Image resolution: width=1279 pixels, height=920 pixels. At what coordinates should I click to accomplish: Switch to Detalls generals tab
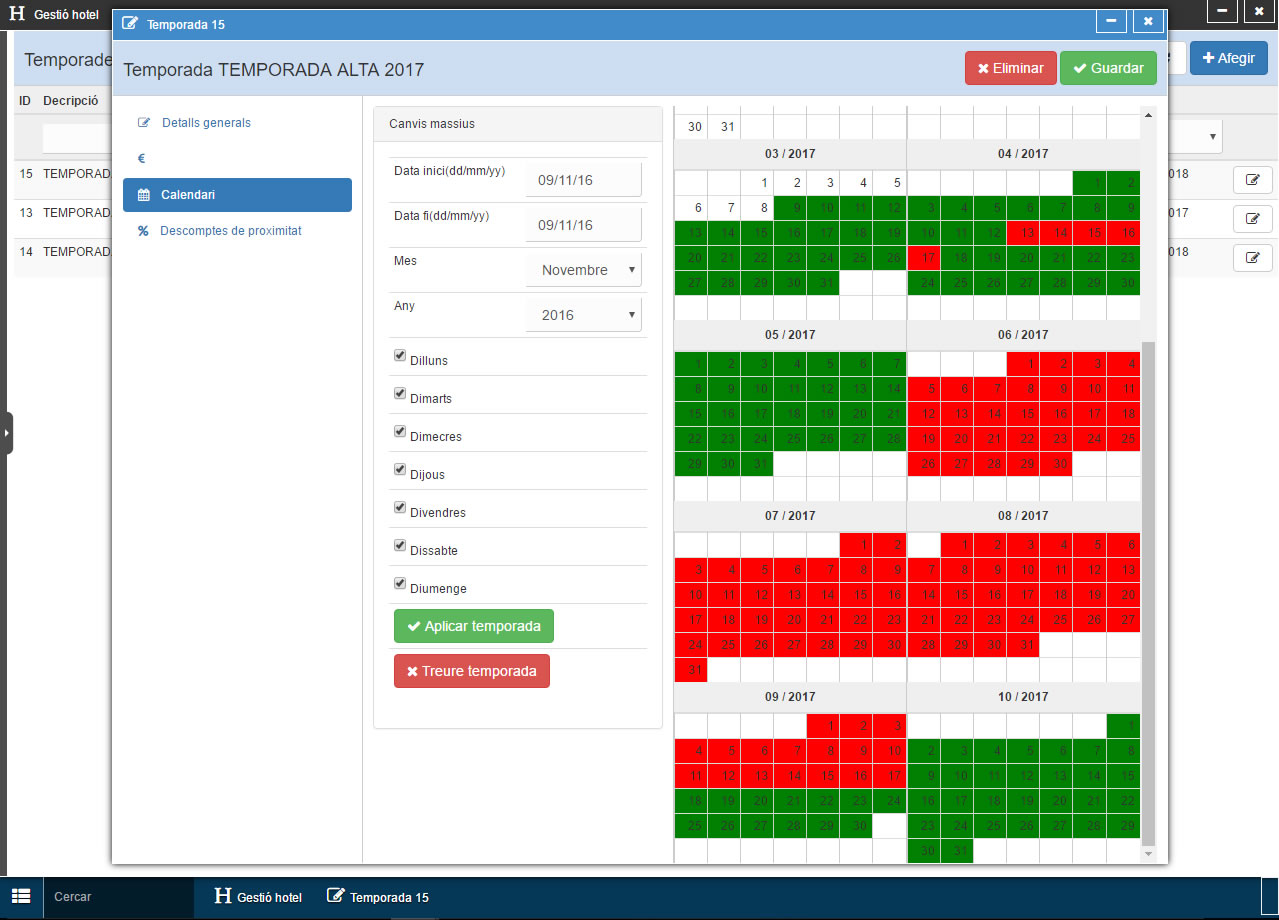pos(206,123)
